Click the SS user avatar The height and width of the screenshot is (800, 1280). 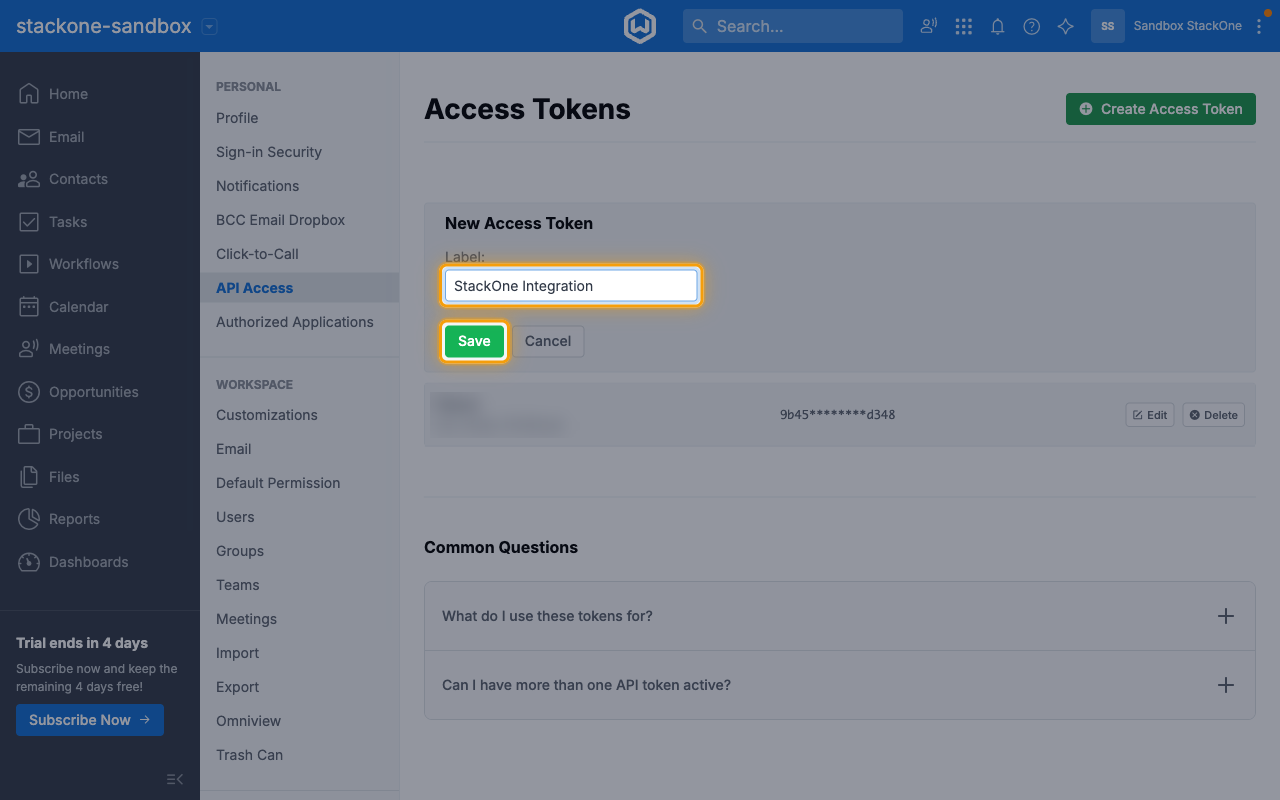coord(1108,26)
